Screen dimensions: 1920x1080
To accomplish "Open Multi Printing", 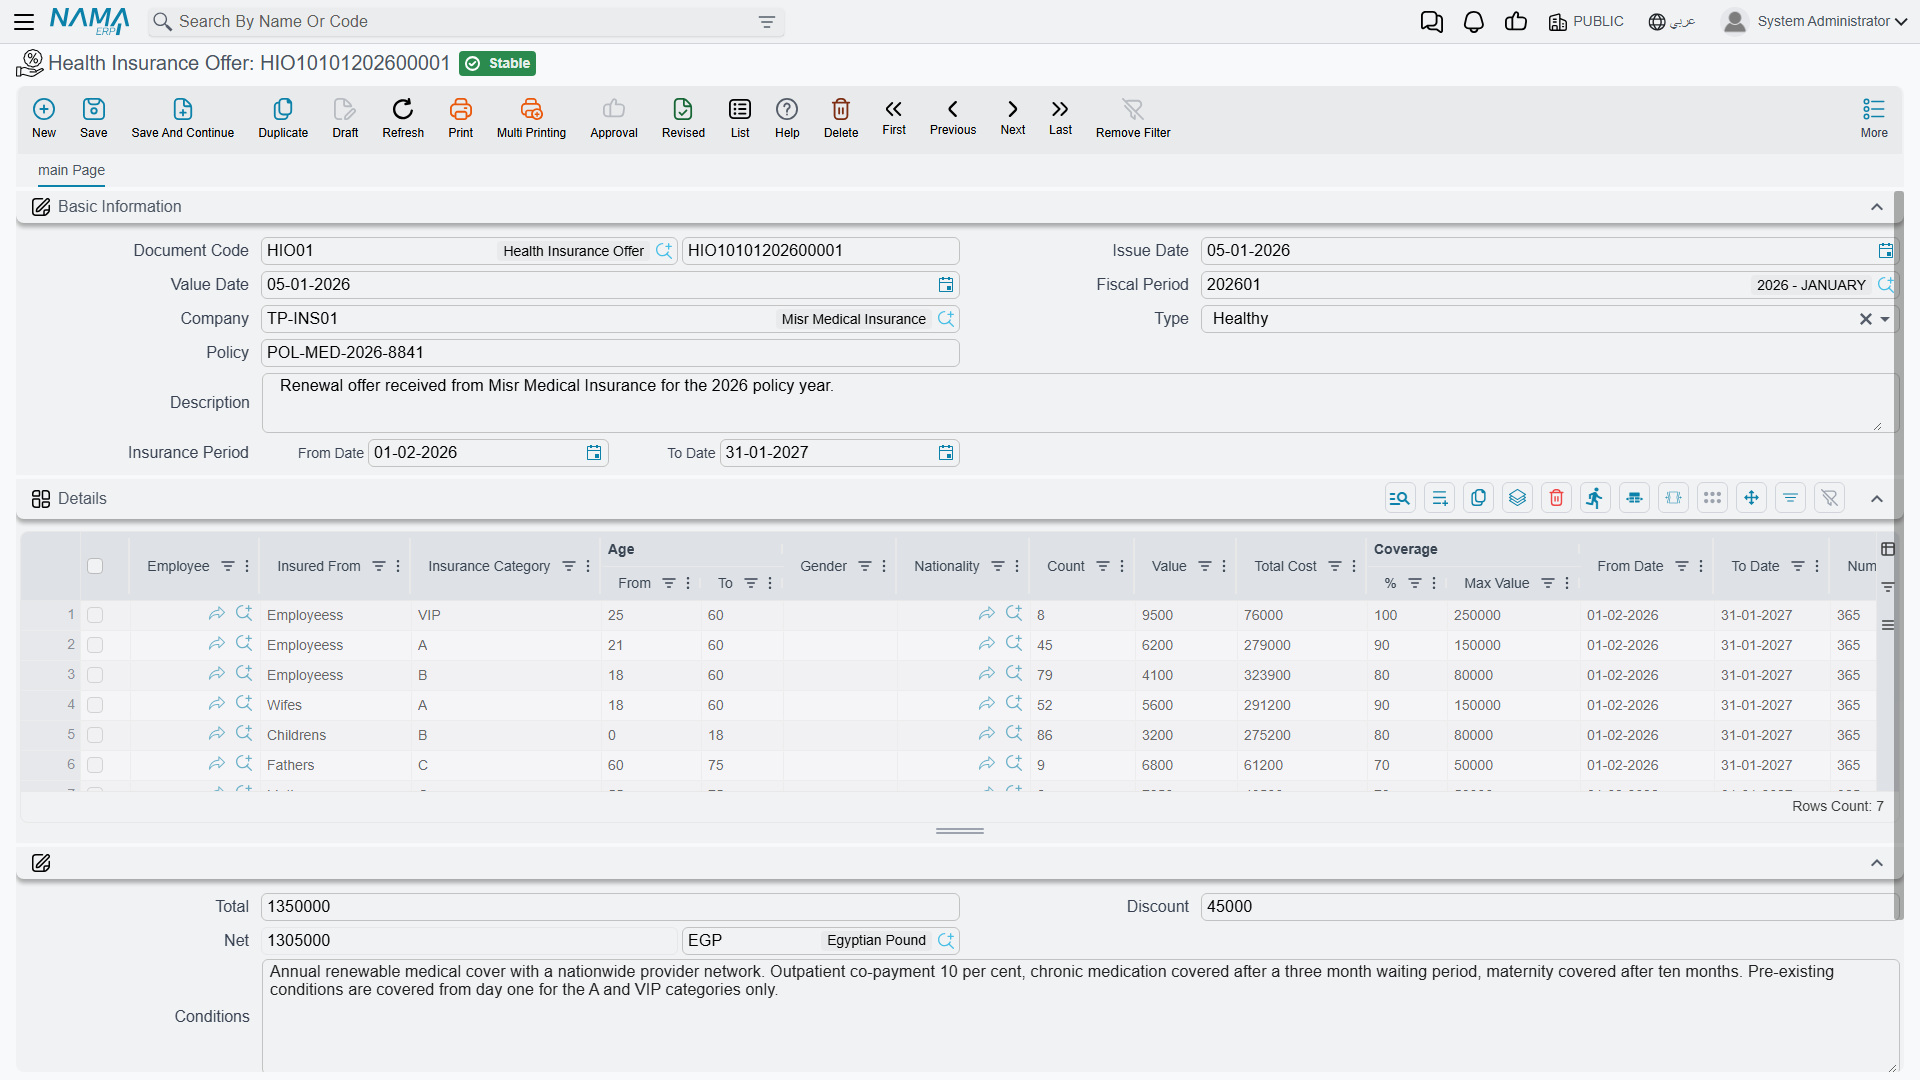I will pyautogui.click(x=531, y=117).
